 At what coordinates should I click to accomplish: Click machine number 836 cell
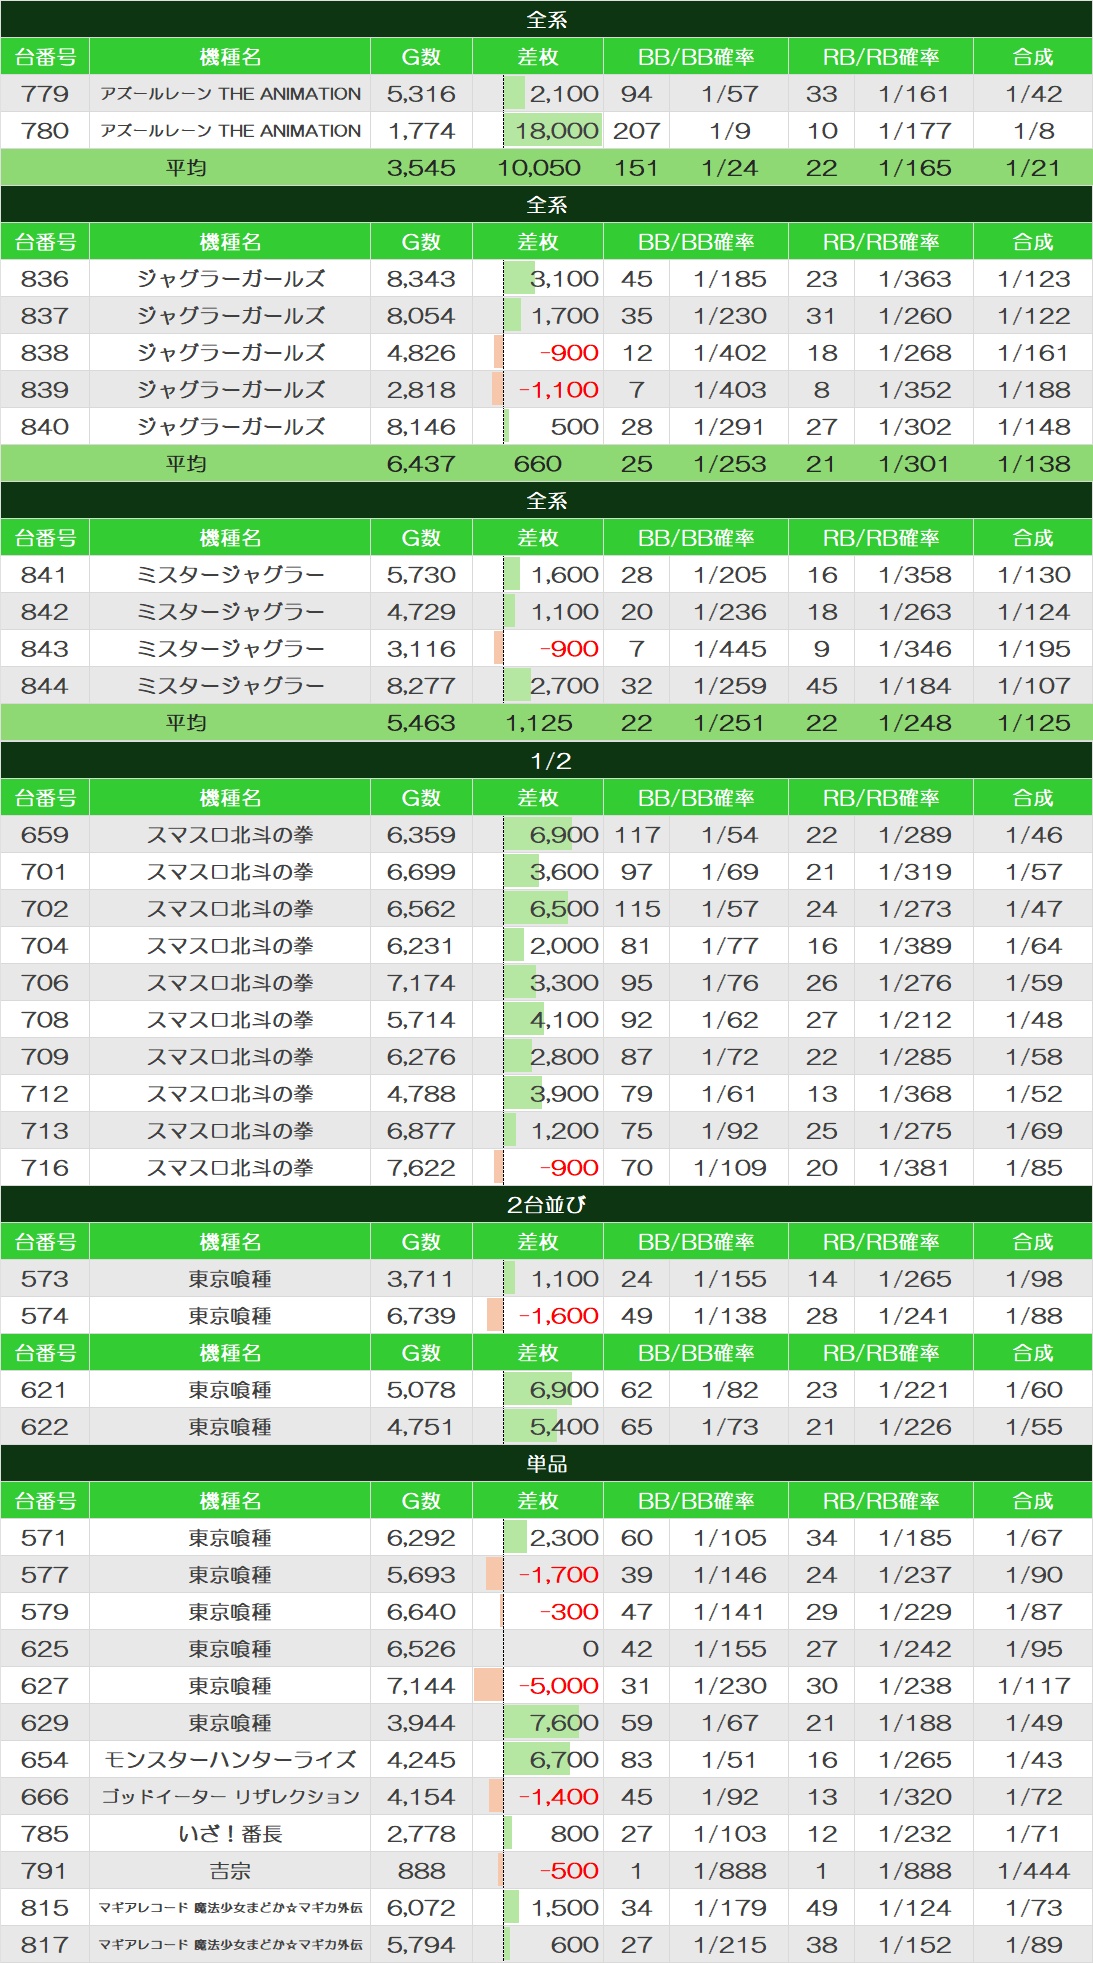point(45,279)
